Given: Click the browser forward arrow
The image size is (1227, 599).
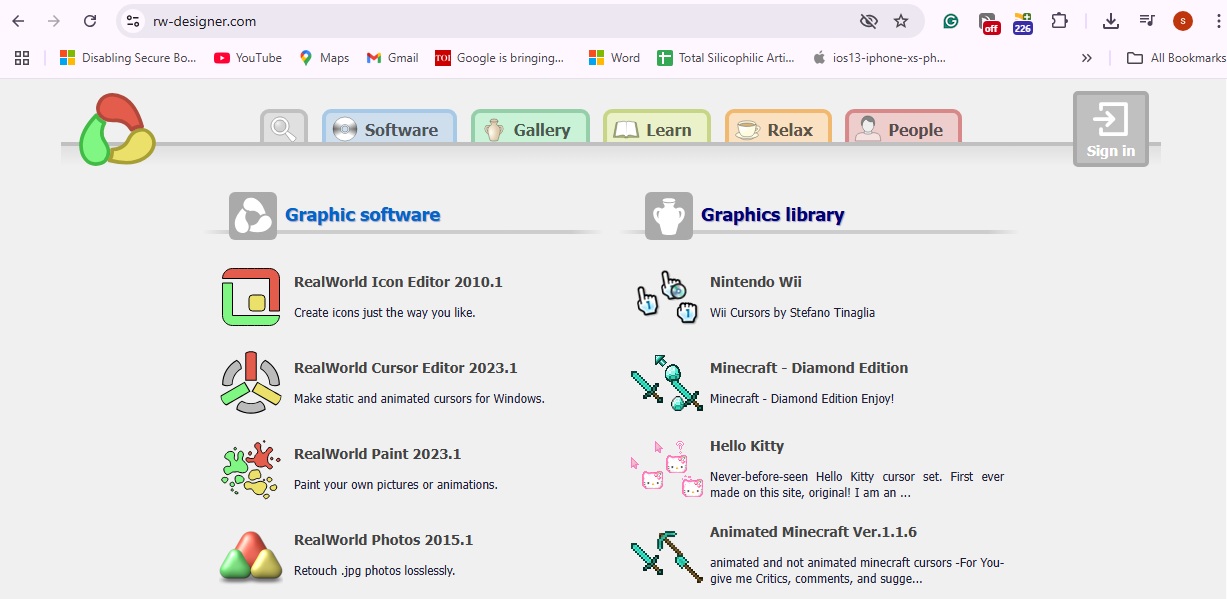Looking at the screenshot, I should (54, 21).
